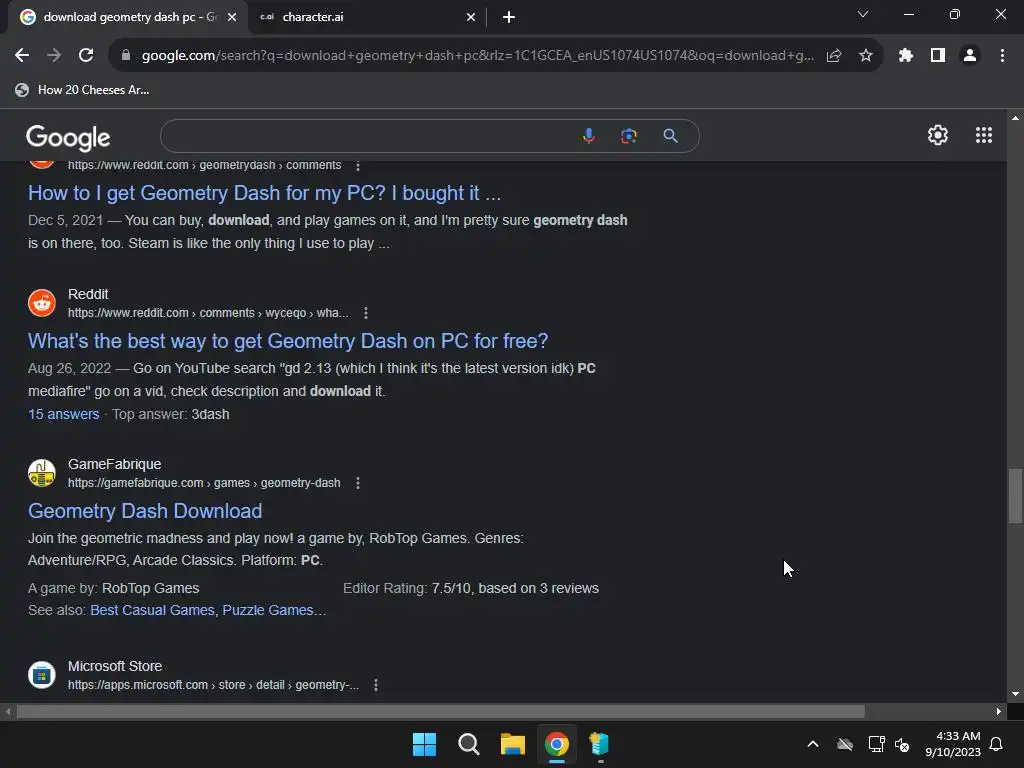Search by image with Google Lens icon
Screen dimensions: 1024x768
tap(629, 136)
